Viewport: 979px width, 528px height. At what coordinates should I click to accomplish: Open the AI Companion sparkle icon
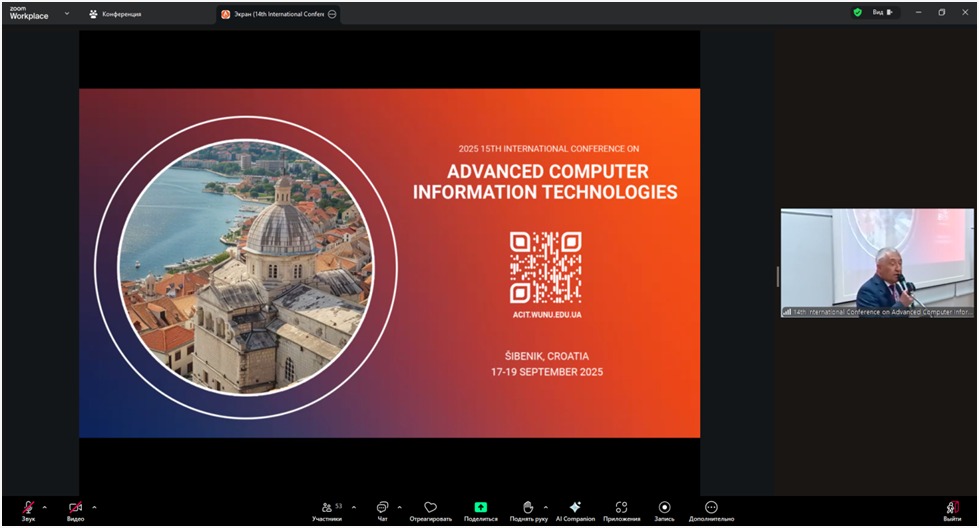tap(575, 507)
